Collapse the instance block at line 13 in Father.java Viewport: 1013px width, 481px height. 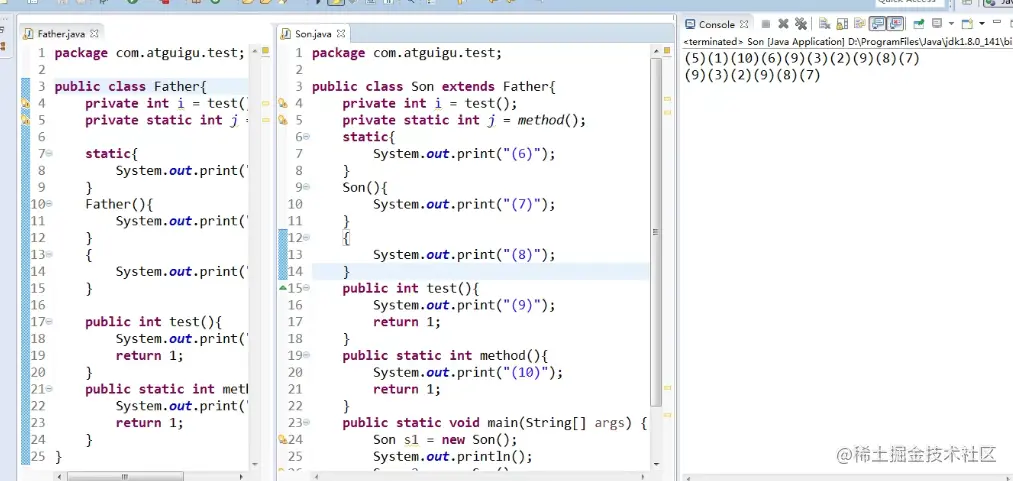point(50,254)
